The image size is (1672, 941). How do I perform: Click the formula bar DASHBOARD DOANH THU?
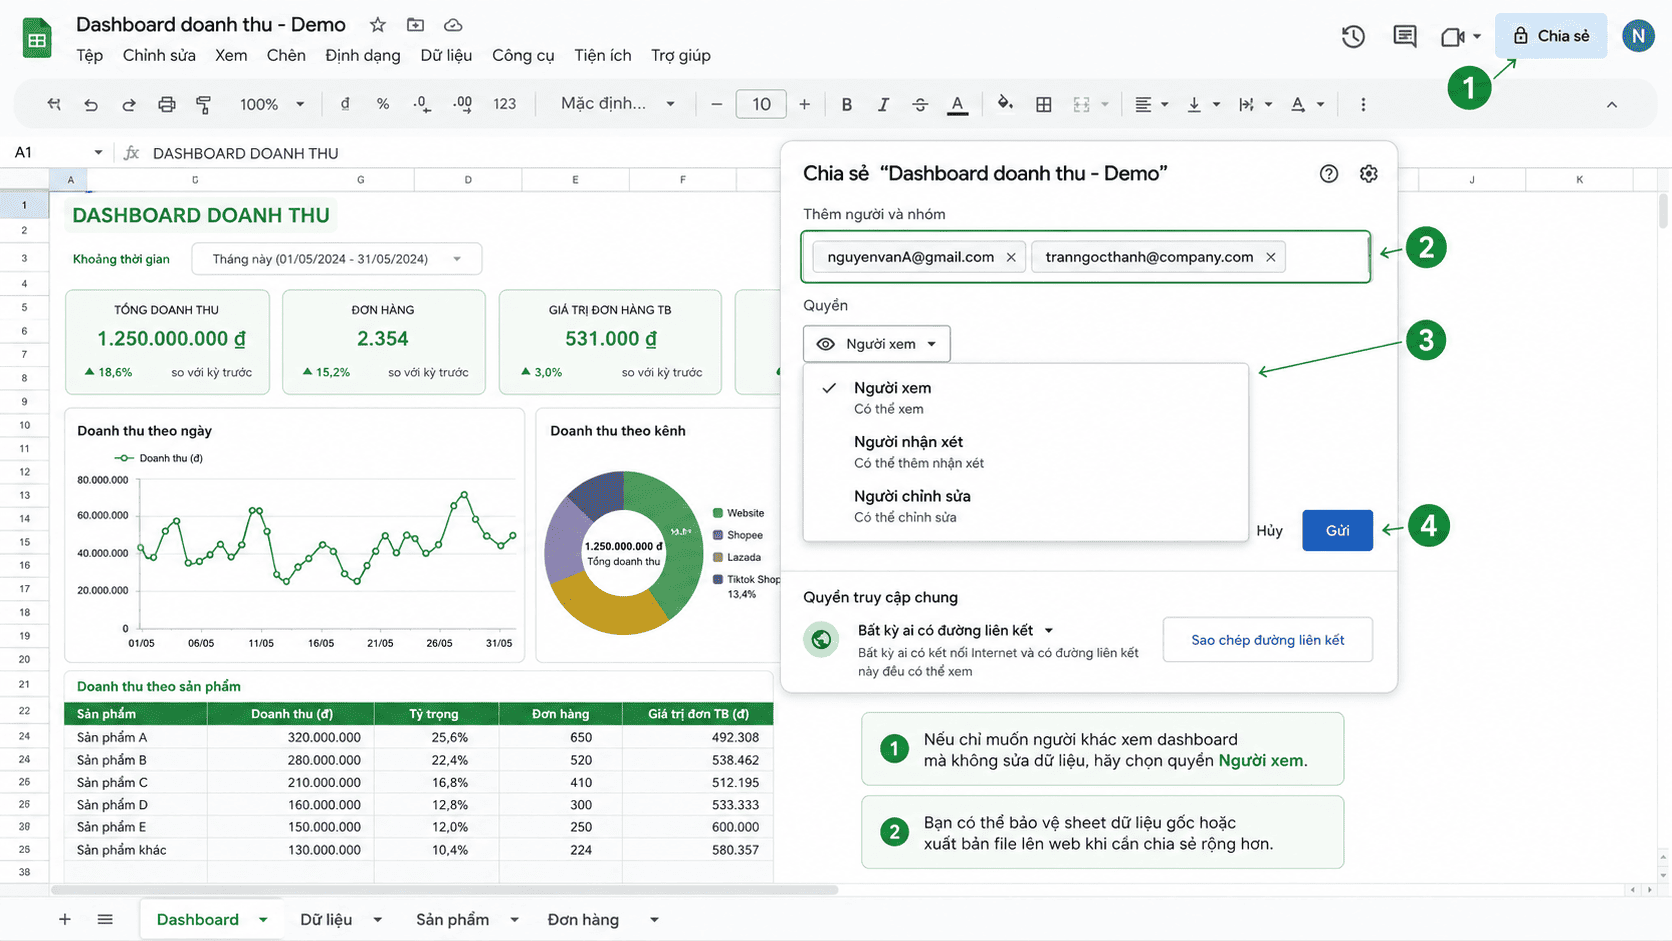246,153
